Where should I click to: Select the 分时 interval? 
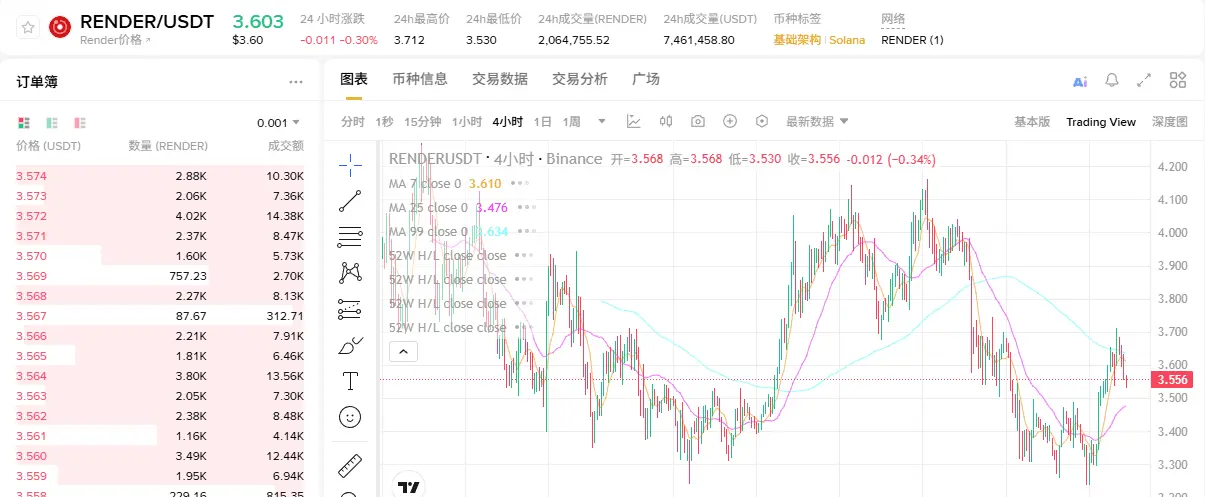[353, 122]
